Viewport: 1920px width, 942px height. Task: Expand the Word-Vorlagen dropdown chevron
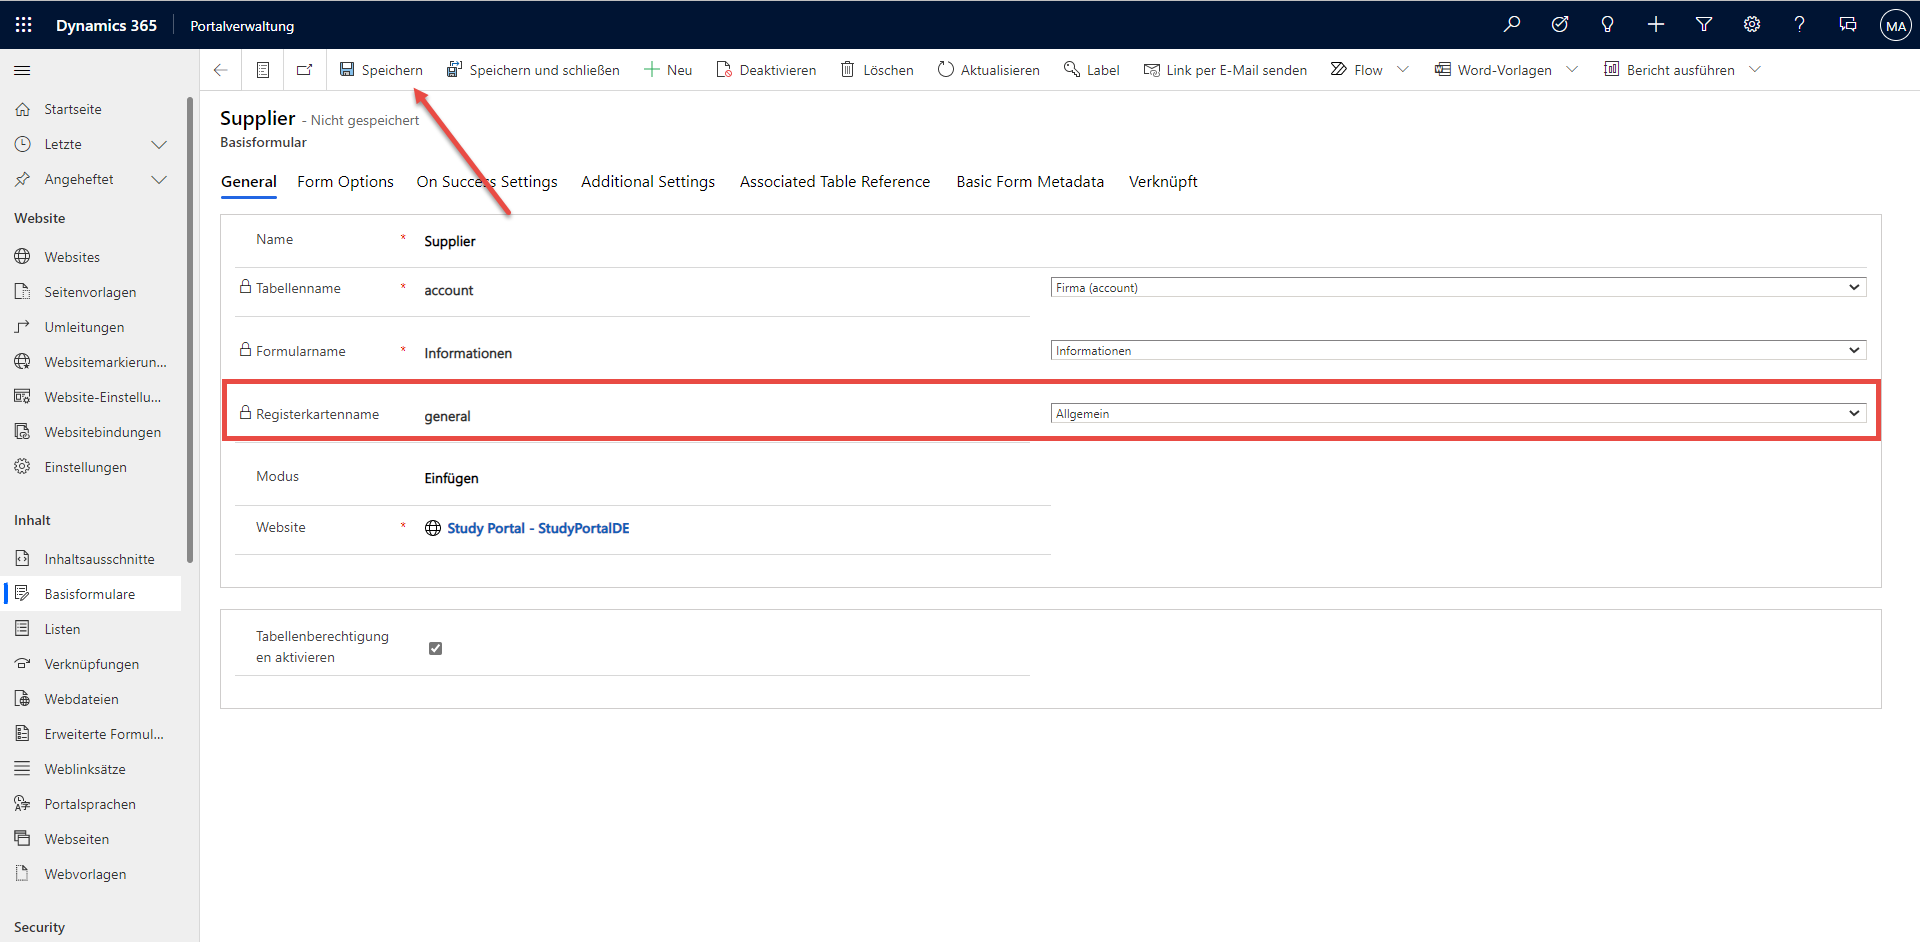(1572, 70)
